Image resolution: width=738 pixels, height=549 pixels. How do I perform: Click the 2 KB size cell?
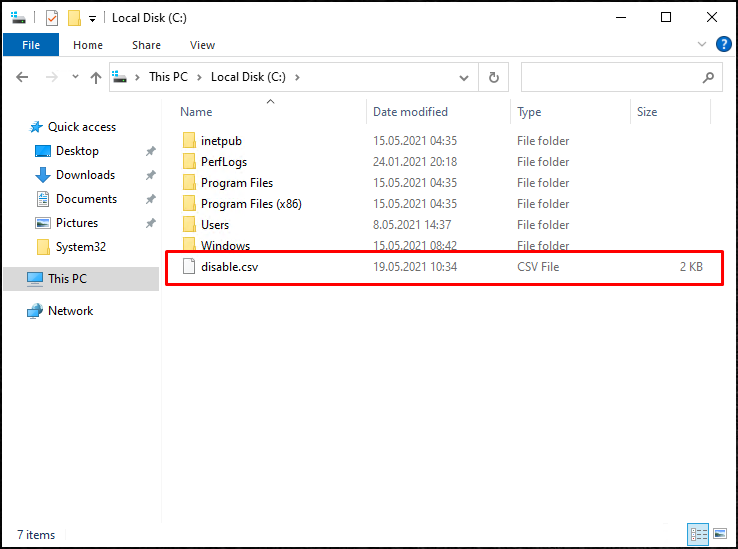tap(691, 266)
